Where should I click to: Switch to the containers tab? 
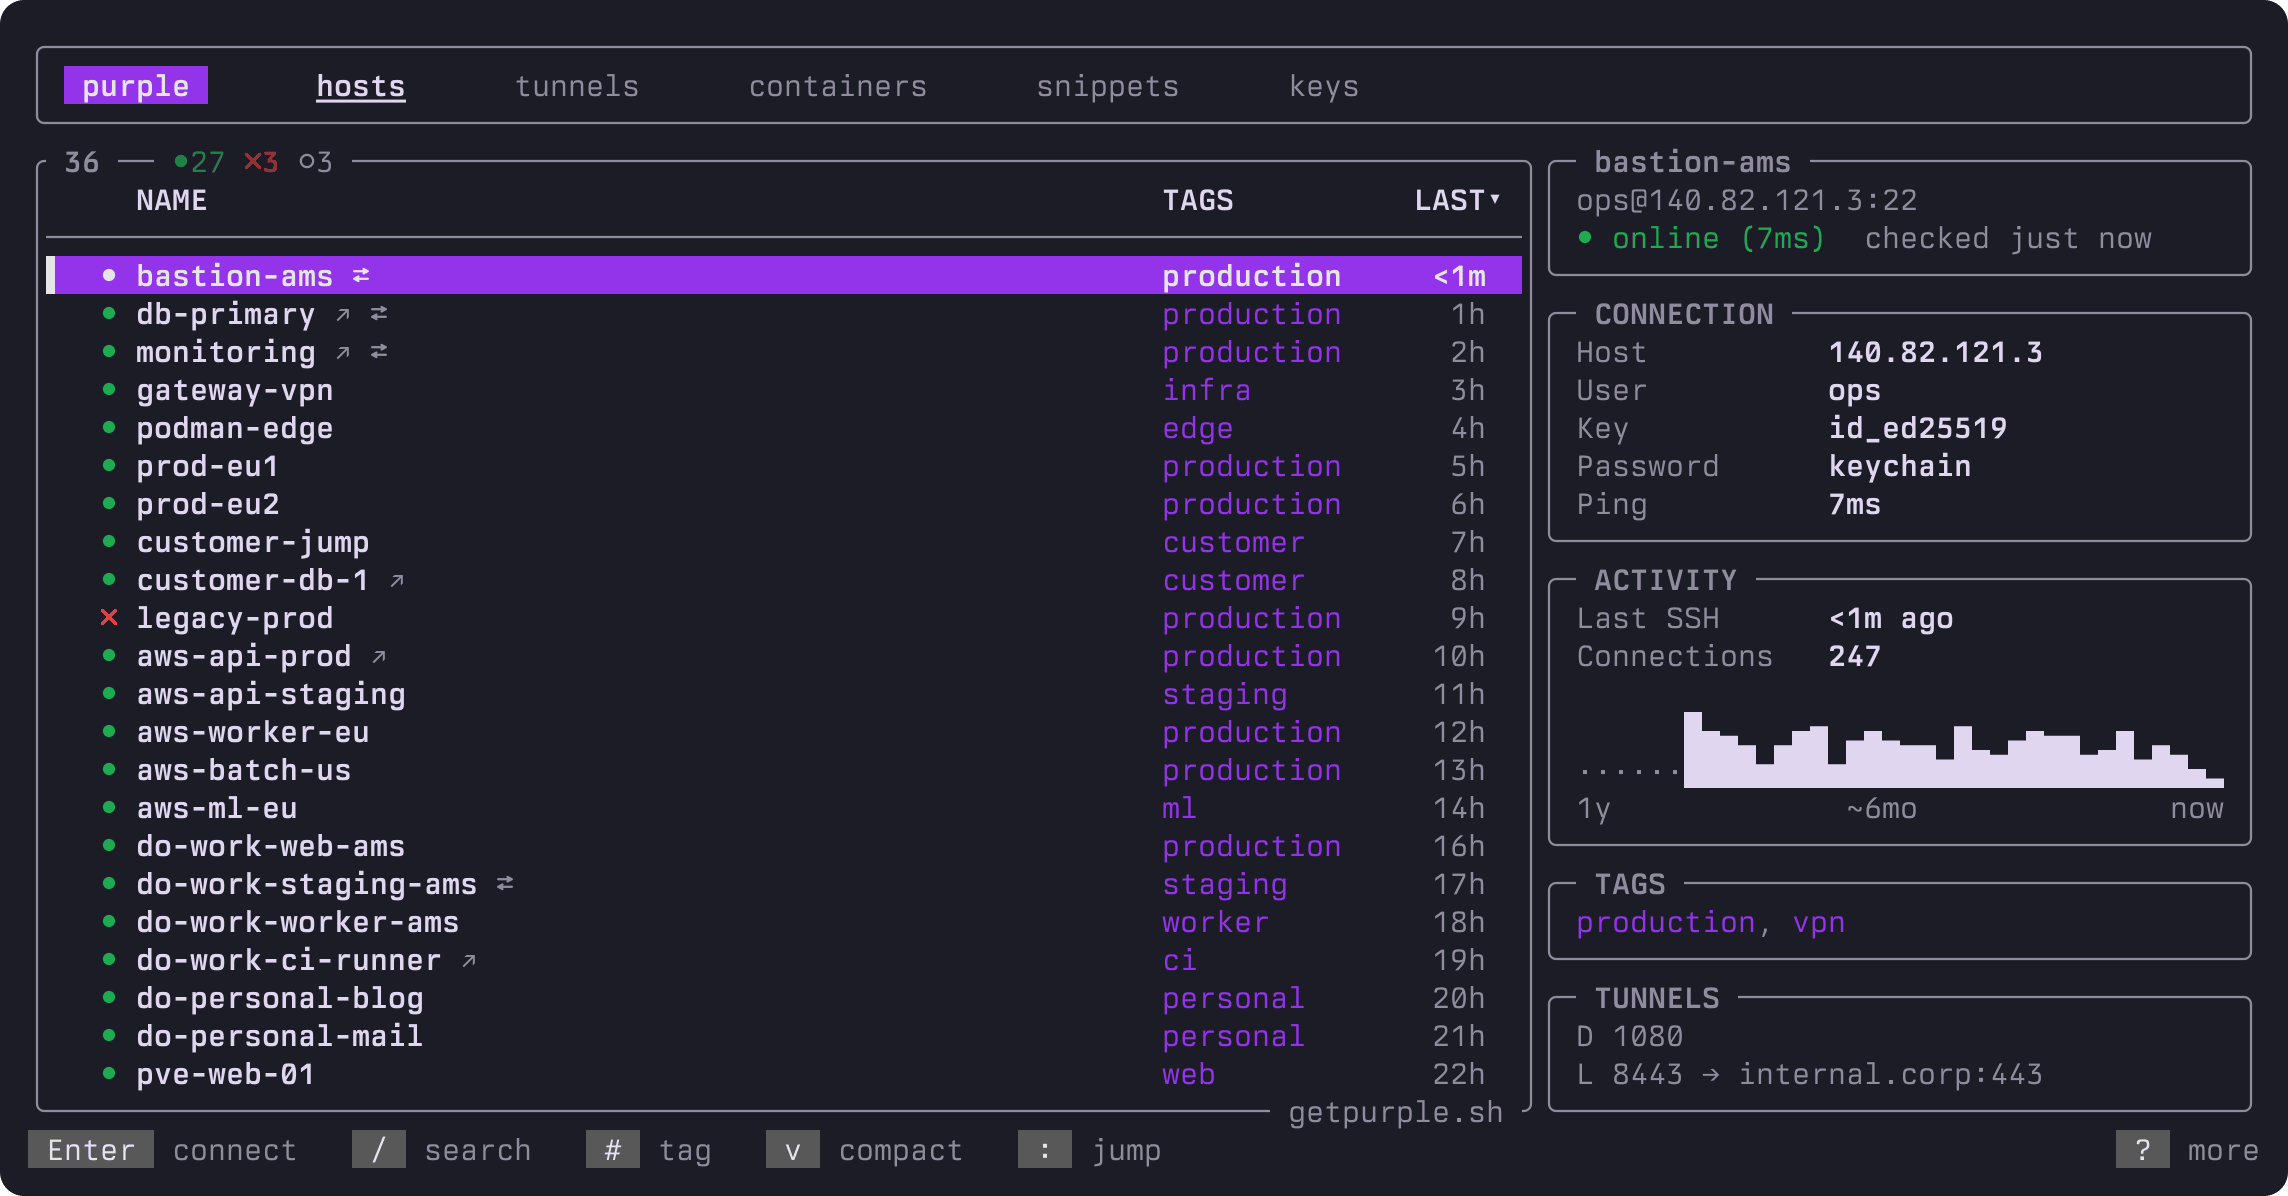838,86
